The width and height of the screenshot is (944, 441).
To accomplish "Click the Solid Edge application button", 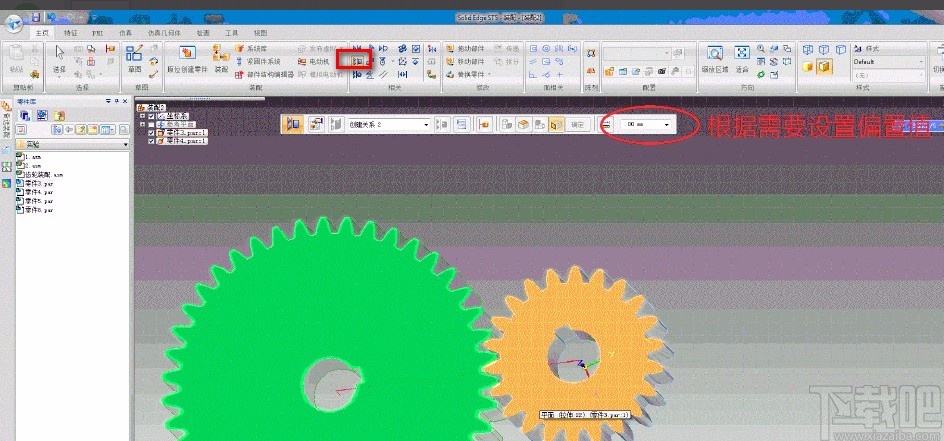I will pos(13,23).
